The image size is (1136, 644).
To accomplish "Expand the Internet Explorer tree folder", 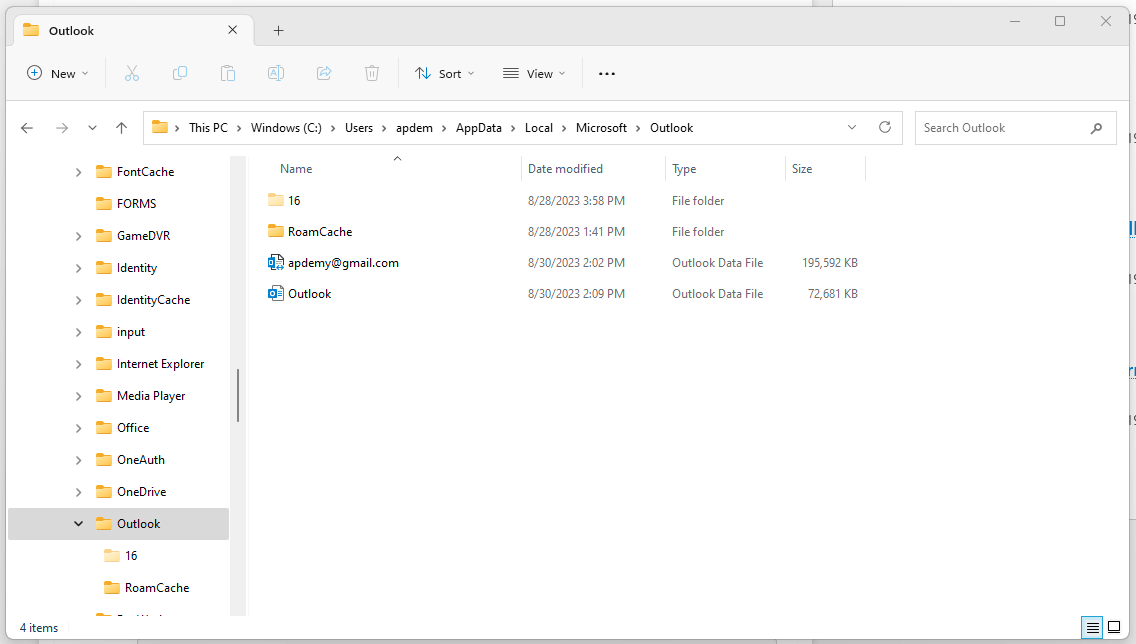I will pyautogui.click(x=78, y=364).
